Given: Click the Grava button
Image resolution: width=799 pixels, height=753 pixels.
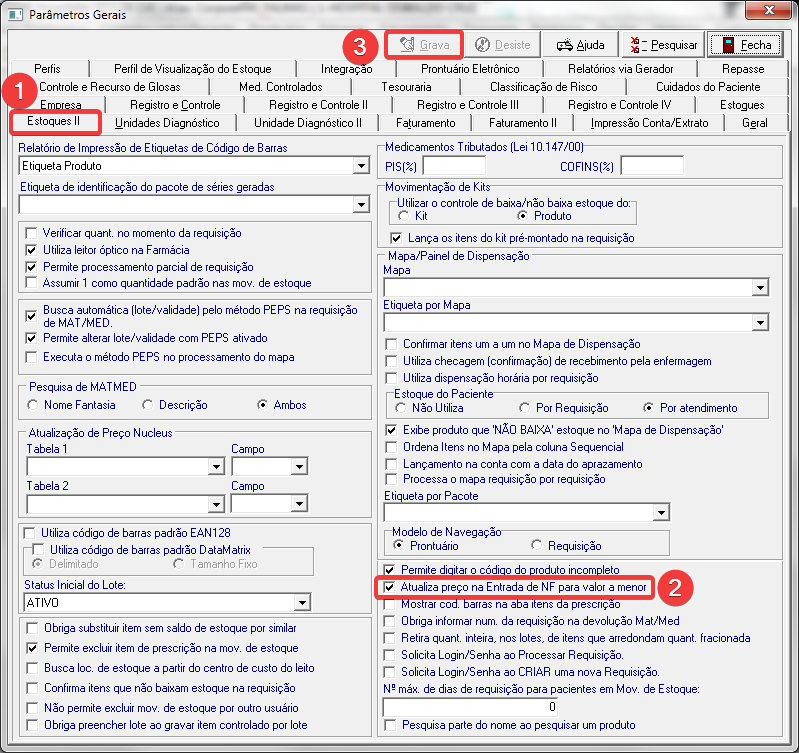Looking at the screenshot, I should point(424,45).
